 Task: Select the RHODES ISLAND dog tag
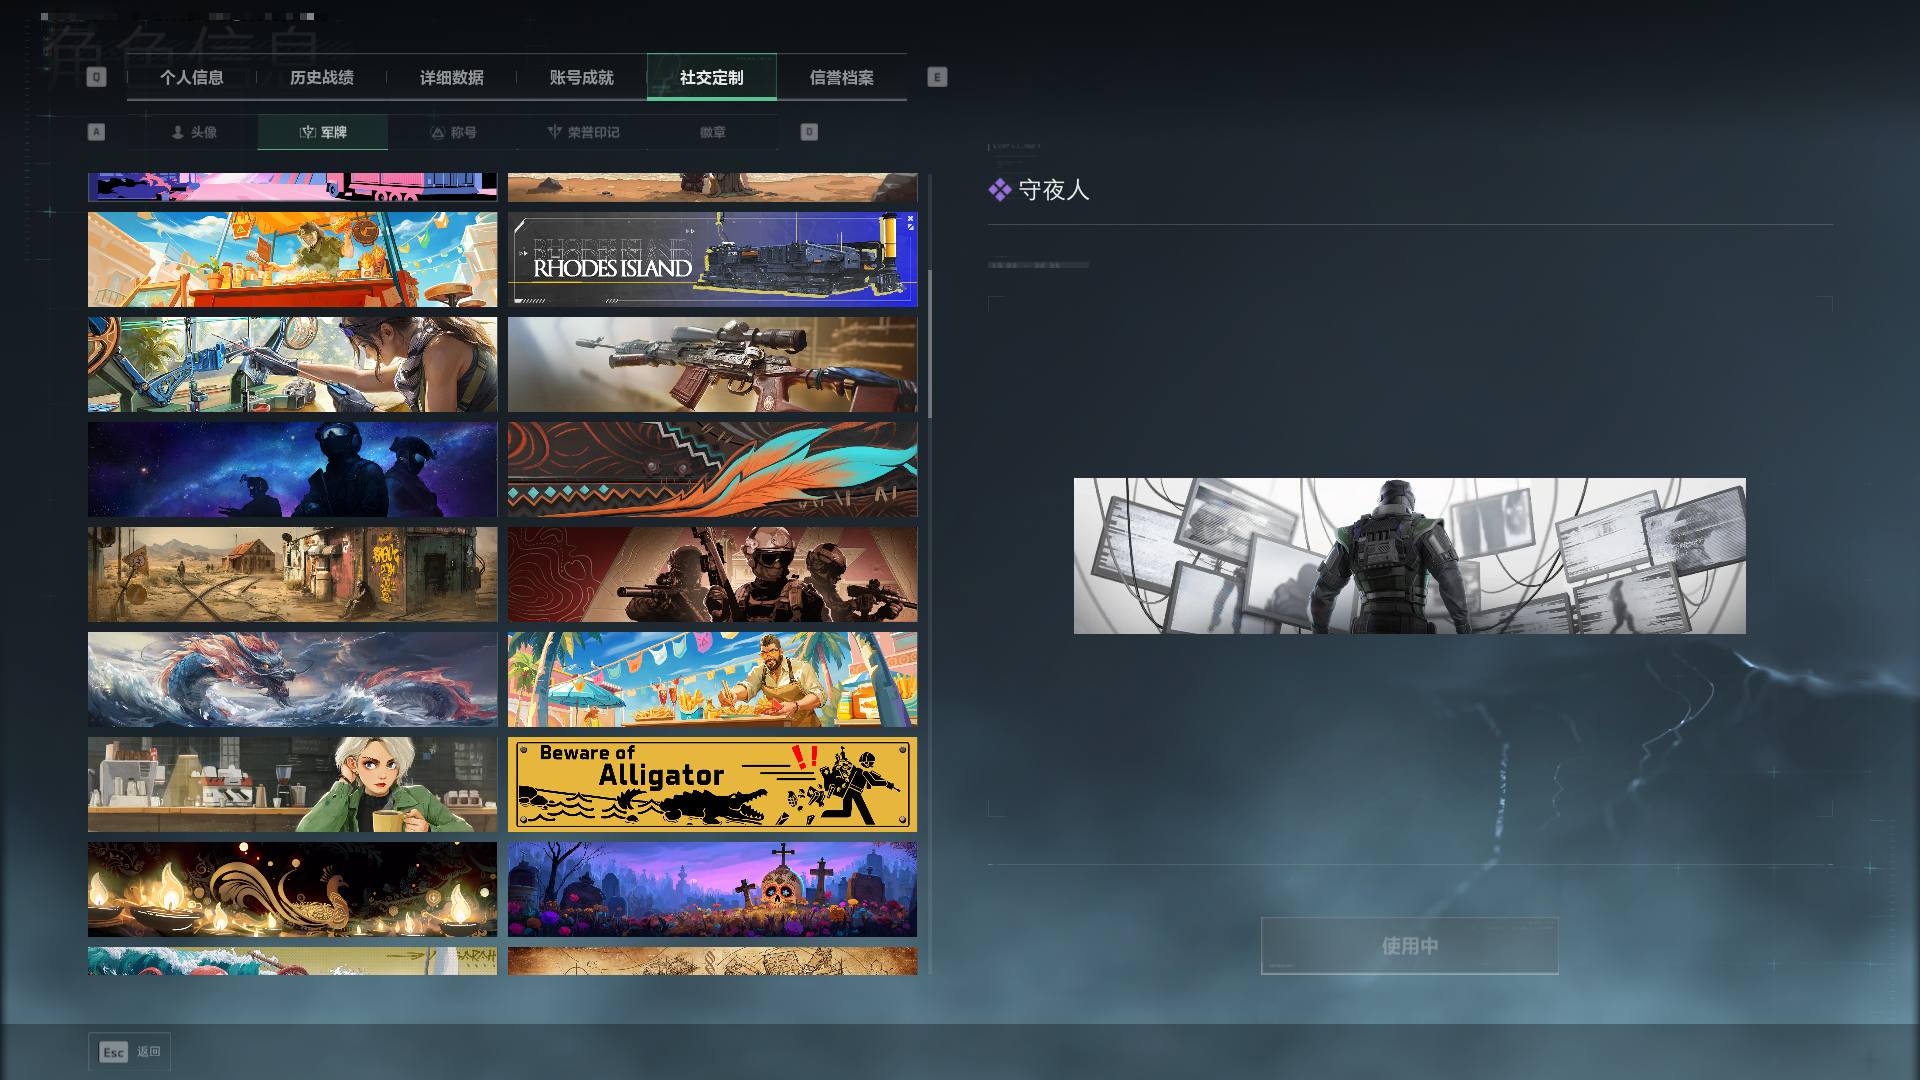pyautogui.click(x=712, y=259)
